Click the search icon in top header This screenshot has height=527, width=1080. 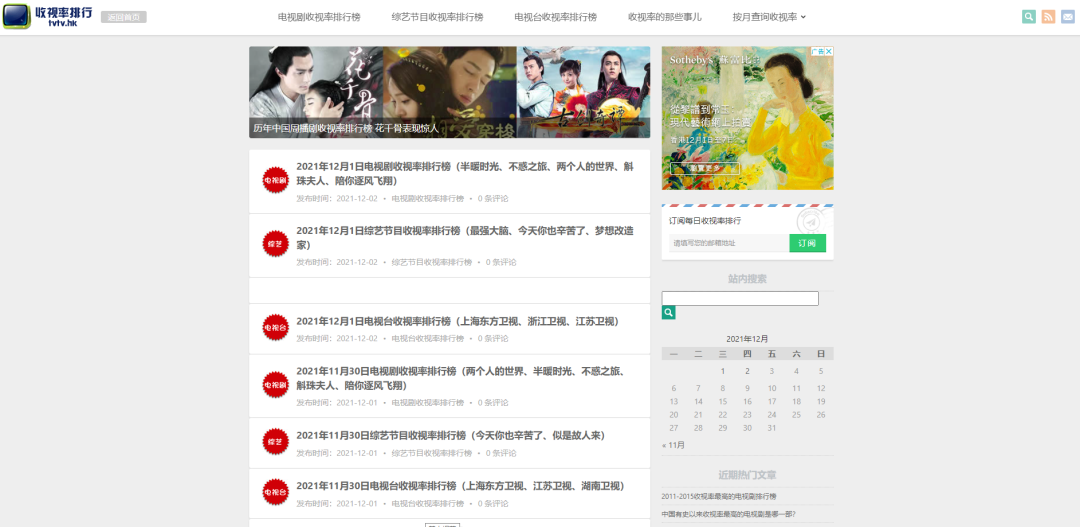click(1029, 17)
